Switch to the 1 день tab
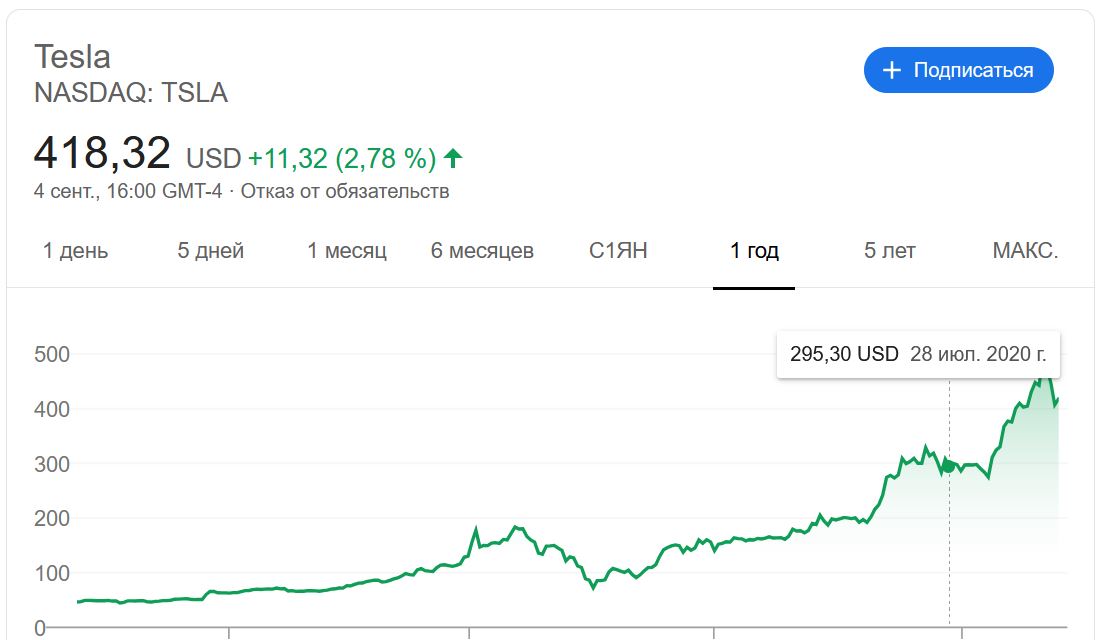Image resolution: width=1099 pixels, height=640 pixels. point(75,251)
